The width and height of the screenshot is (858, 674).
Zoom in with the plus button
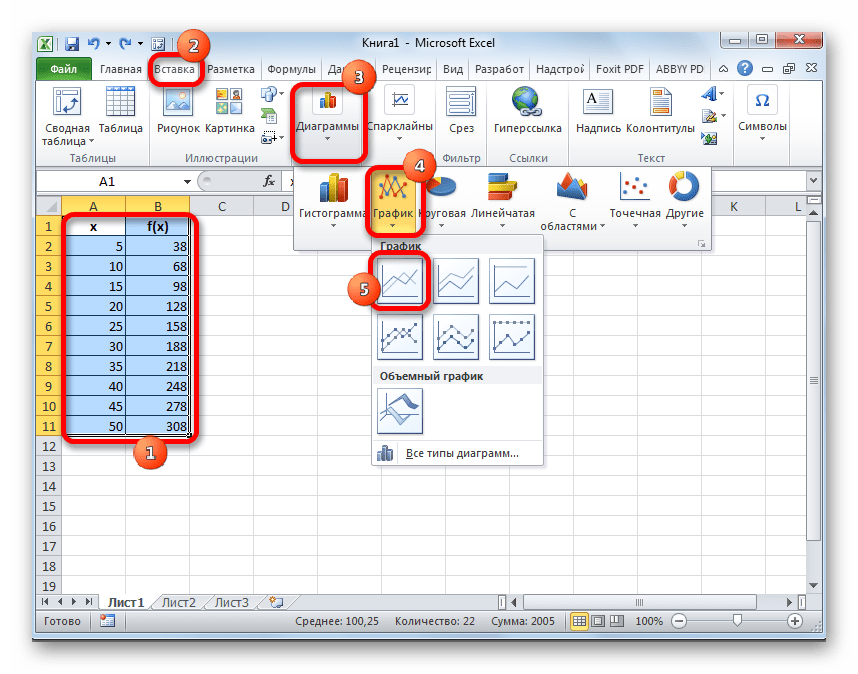(x=795, y=621)
